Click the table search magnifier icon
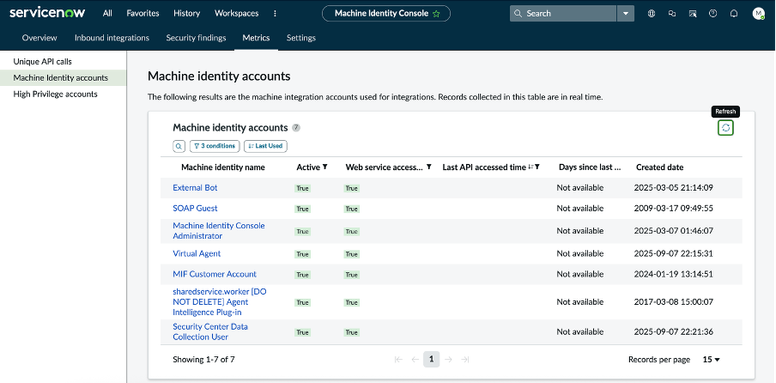The image size is (776, 383). click(179, 146)
